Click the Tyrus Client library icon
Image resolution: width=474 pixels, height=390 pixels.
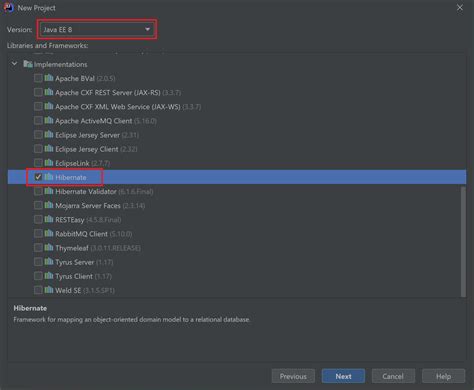(x=49, y=276)
